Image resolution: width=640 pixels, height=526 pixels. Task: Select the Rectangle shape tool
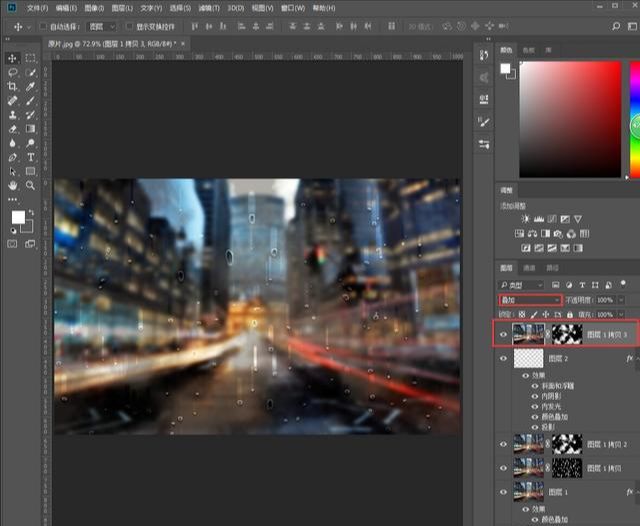[30, 171]
